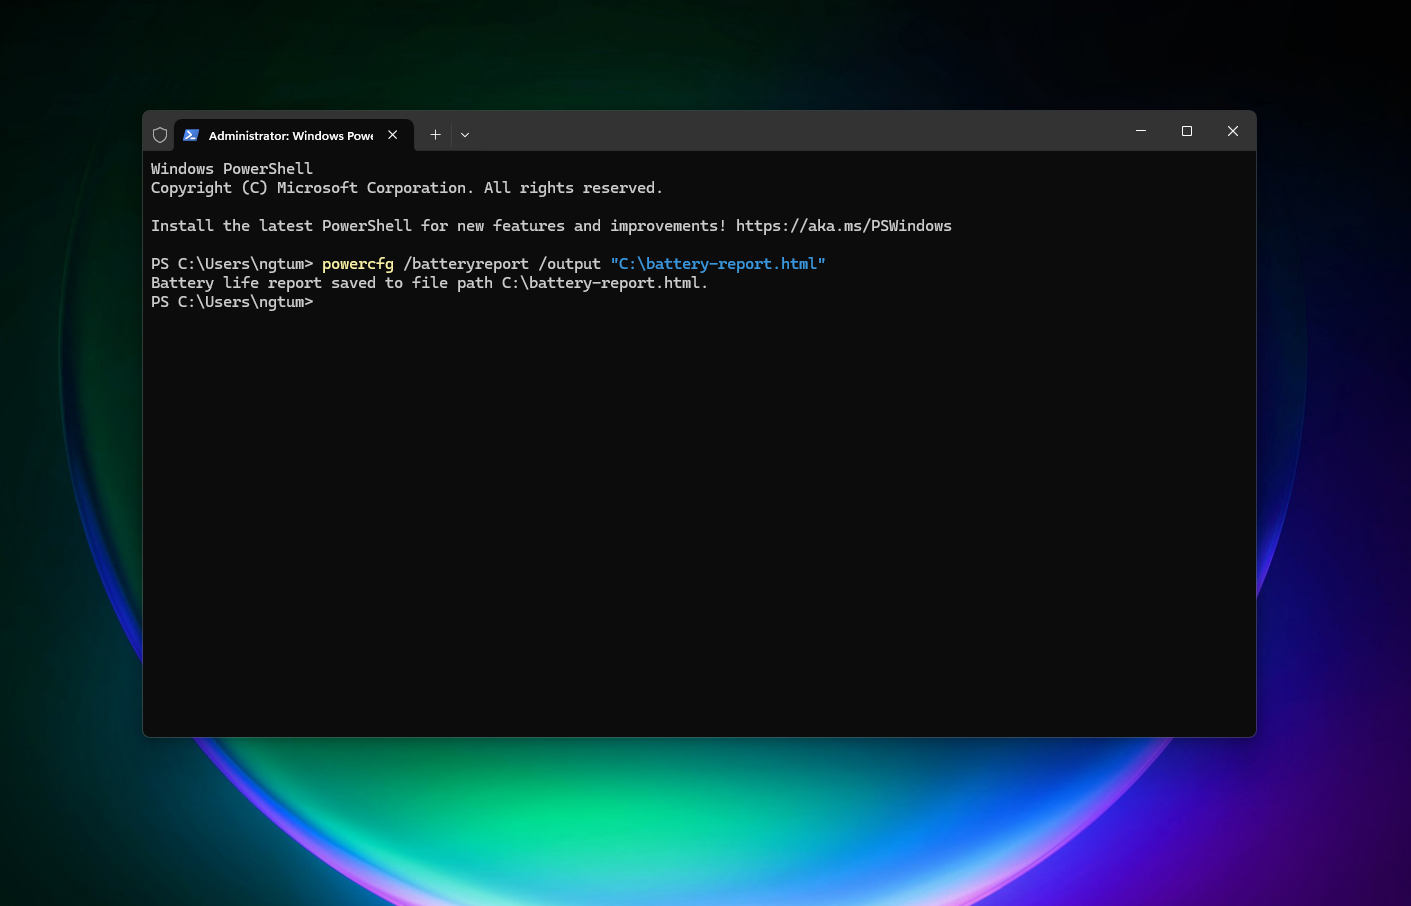Click the 'Windows PowerShell' header line

pos(232,169)
